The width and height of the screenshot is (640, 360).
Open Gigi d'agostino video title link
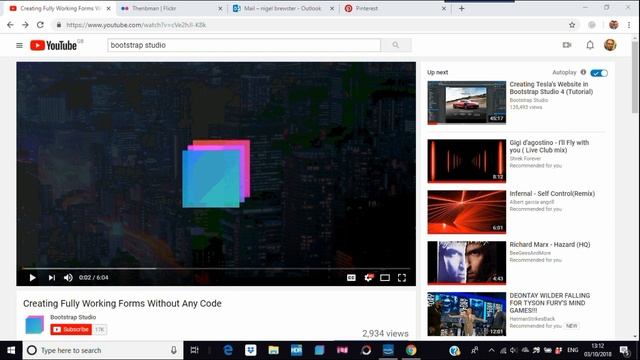[549, 146]
